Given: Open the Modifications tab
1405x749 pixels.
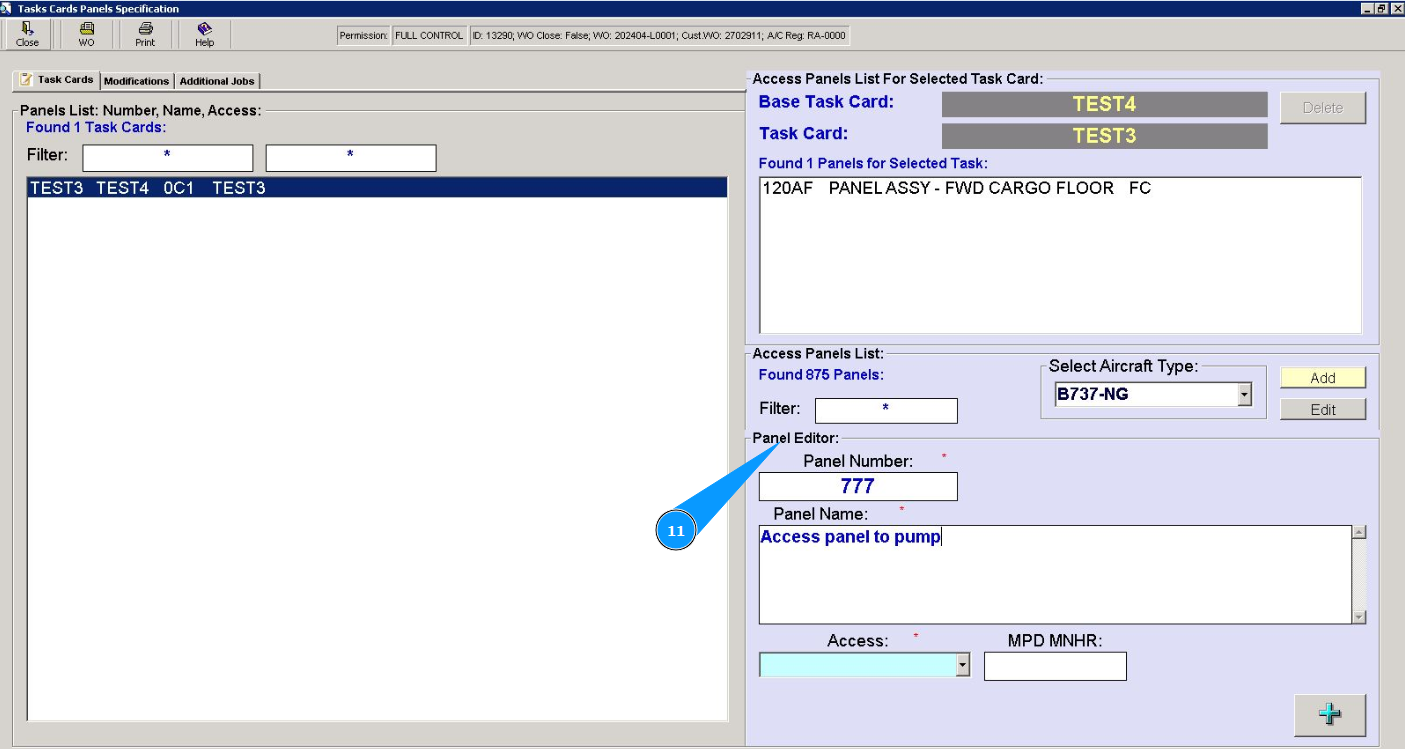Looking at the screenshot, I should [x=137, y=81].
